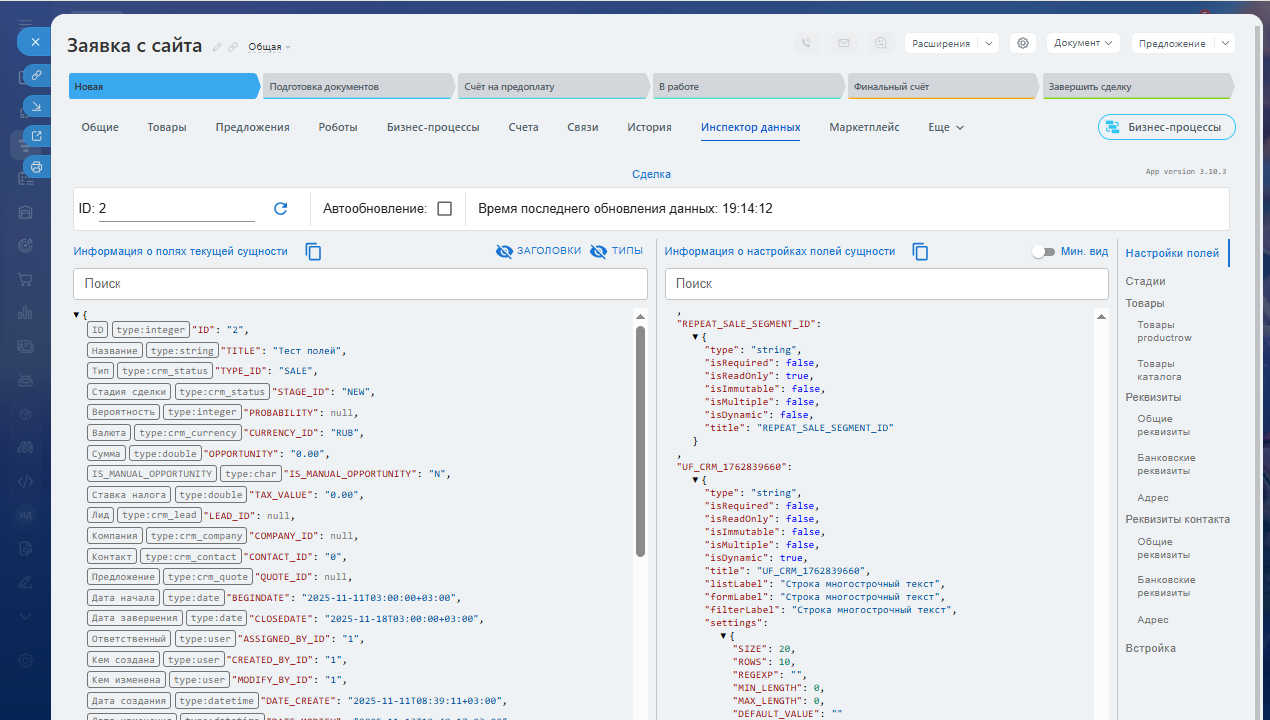Screen dimensions: 1270x720
Task: Copy entity field settings via copy icon
Action: 921,252
